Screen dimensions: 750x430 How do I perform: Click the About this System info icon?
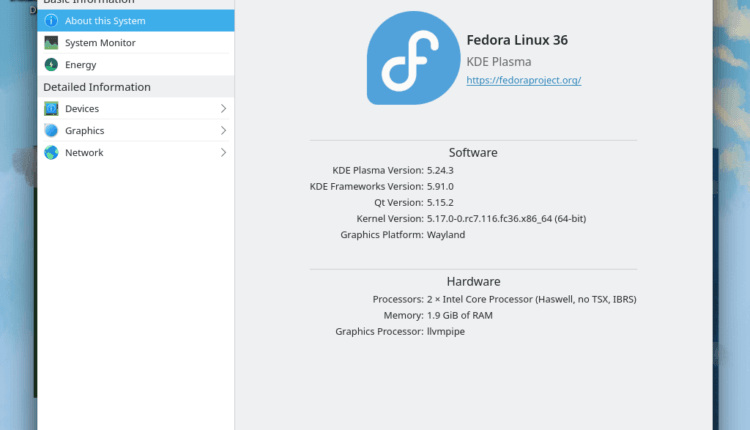coord(51,21)
